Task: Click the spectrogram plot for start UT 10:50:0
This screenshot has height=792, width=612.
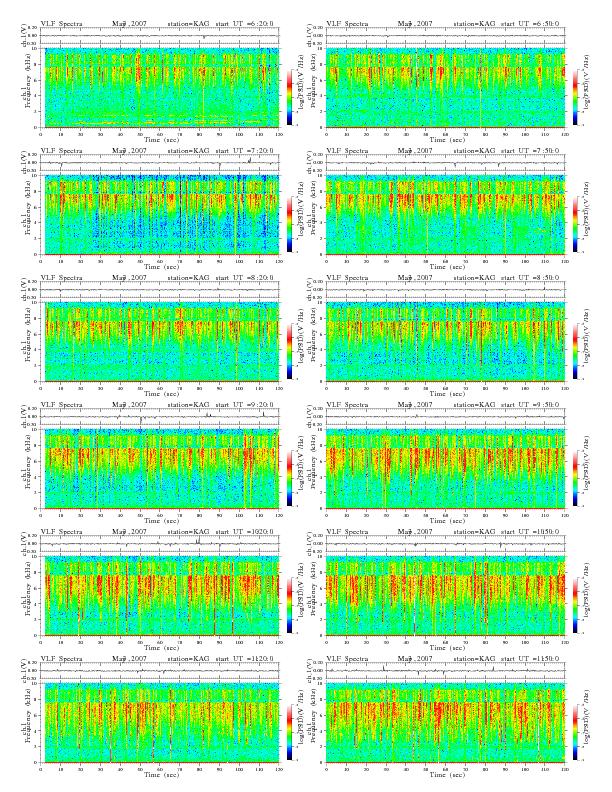Action: tap(445, 596)
